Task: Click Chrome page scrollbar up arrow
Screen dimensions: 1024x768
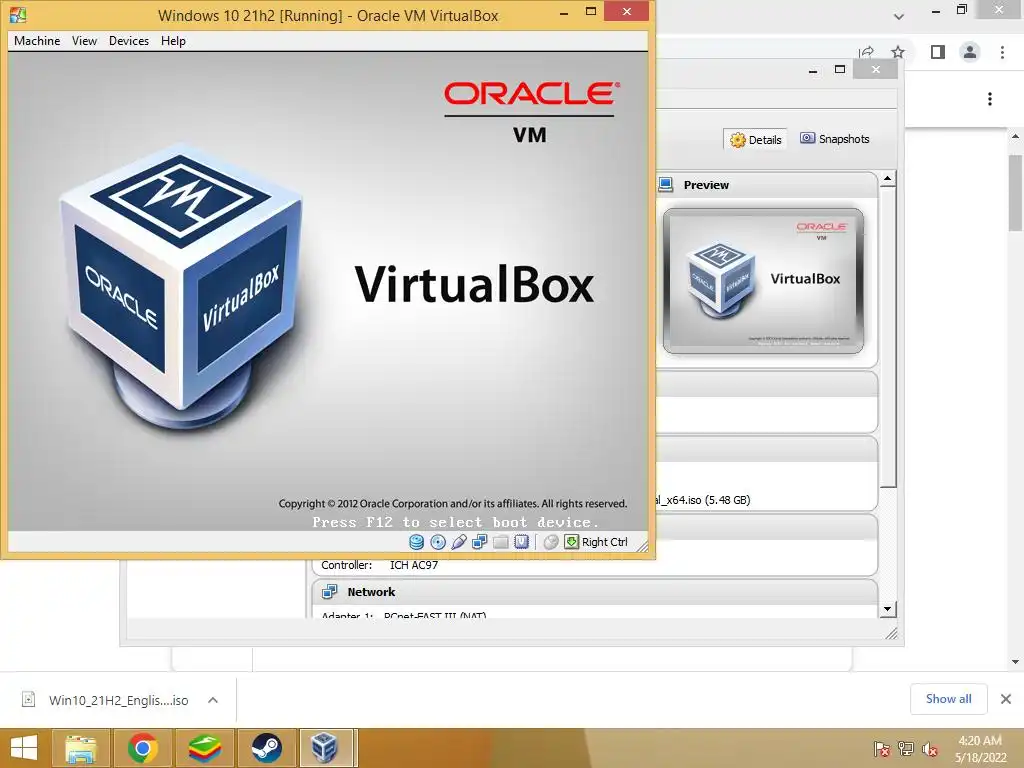Action: click(1016, 136)
